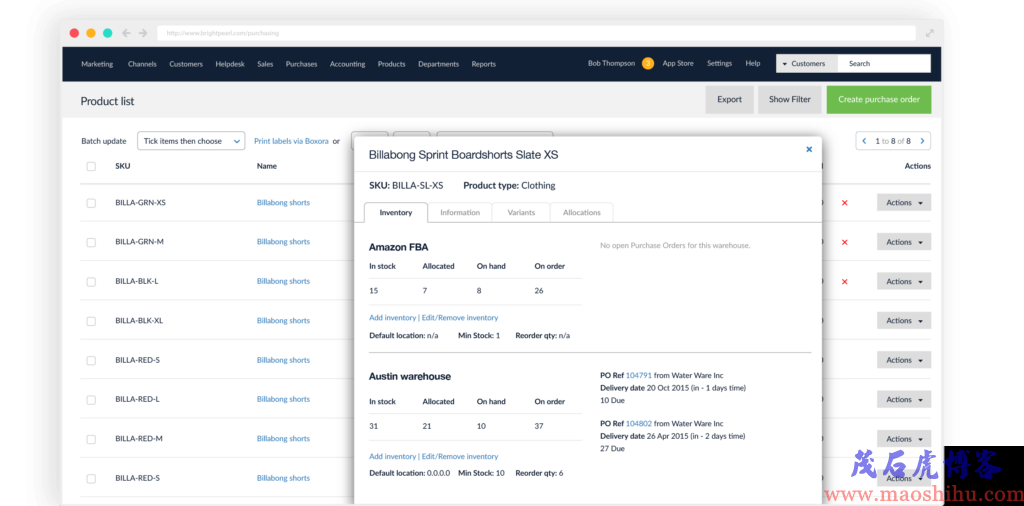Open Actions dropdown for BILLA-BLK-XL

pyautogui.click(x=904, y=321)
